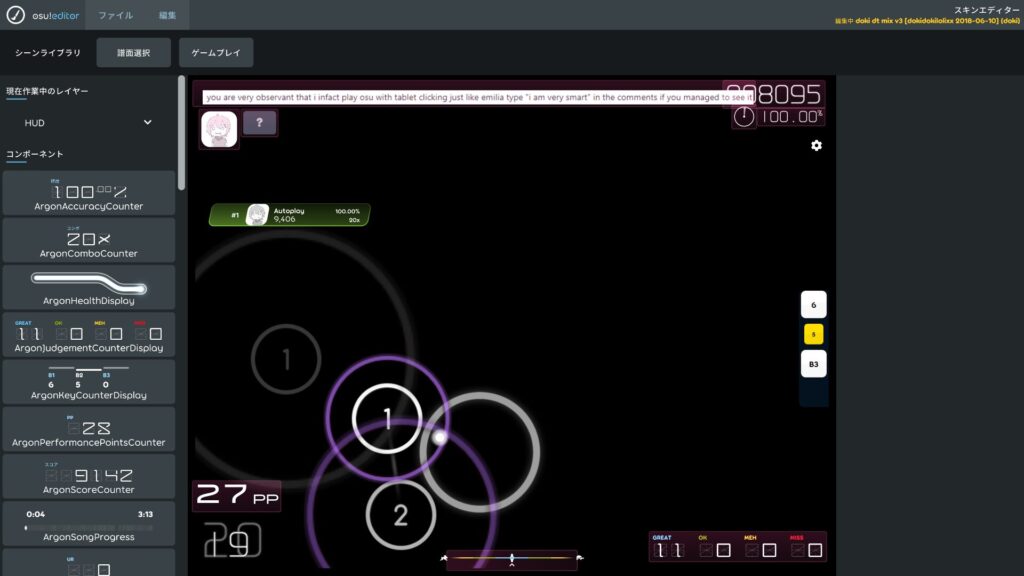Click the question mark box beside the avatar
1024x576 pixels.
click(260, 123)
